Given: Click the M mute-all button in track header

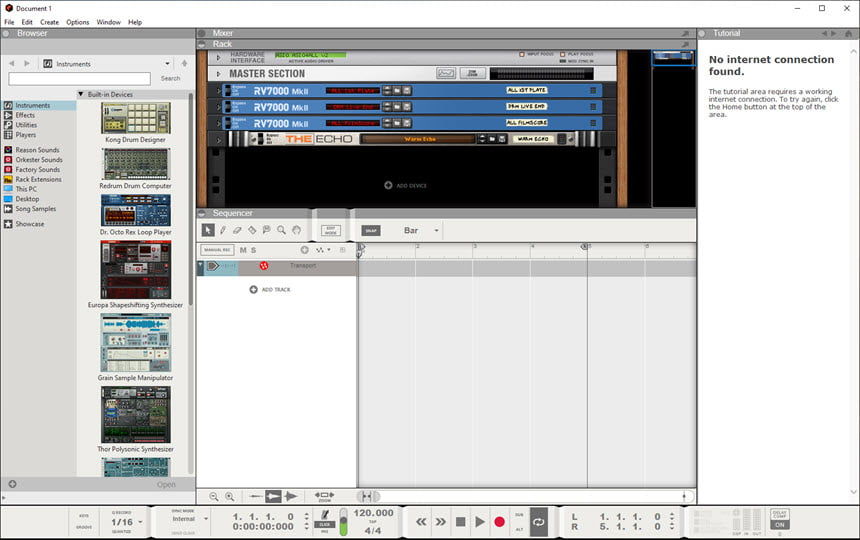Looking at the screenshot, I should pyautogui.click(x=243, y=250).
